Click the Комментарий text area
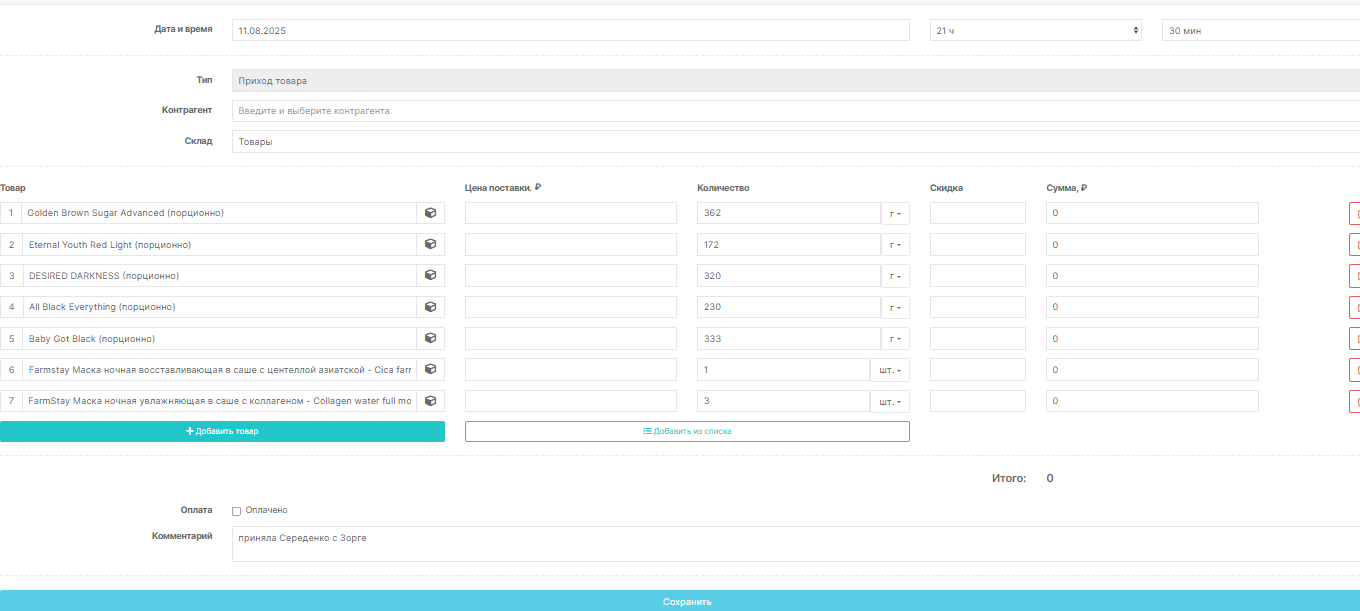1360x611 pixels. (x=796, y=544)
